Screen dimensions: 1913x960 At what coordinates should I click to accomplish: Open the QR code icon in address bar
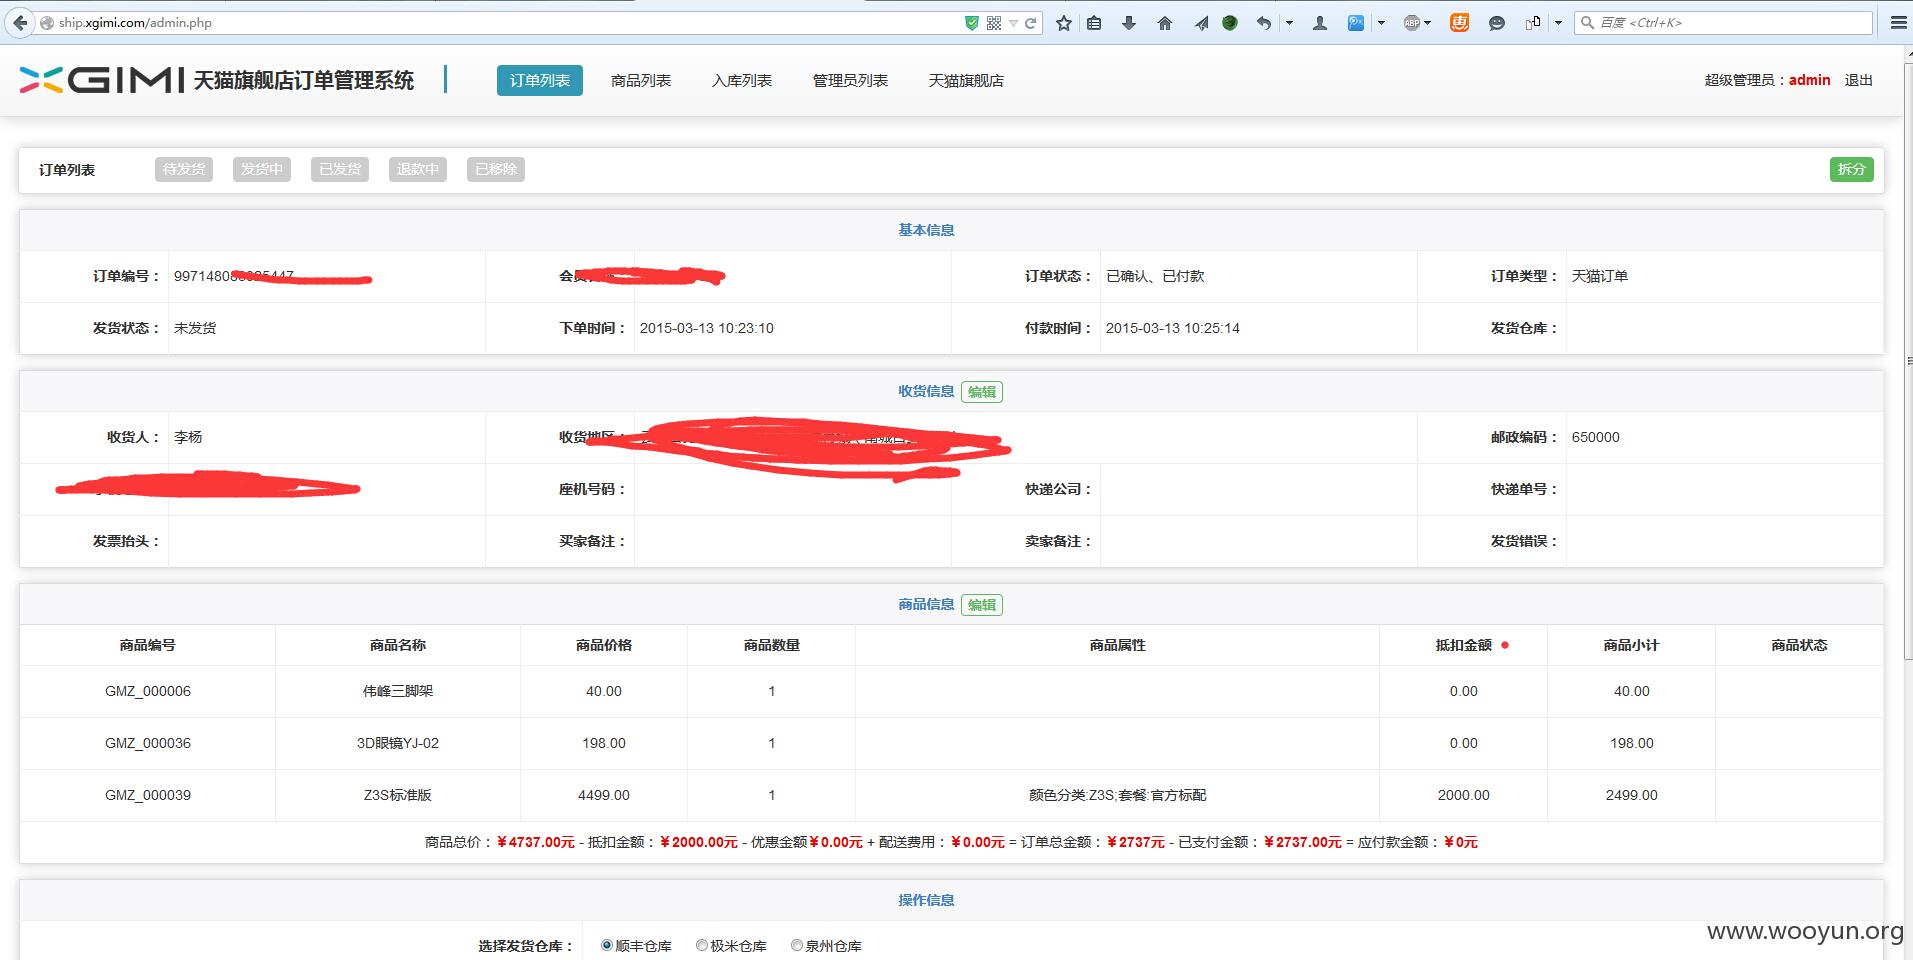pyautogui.click(x=994, y=23)
